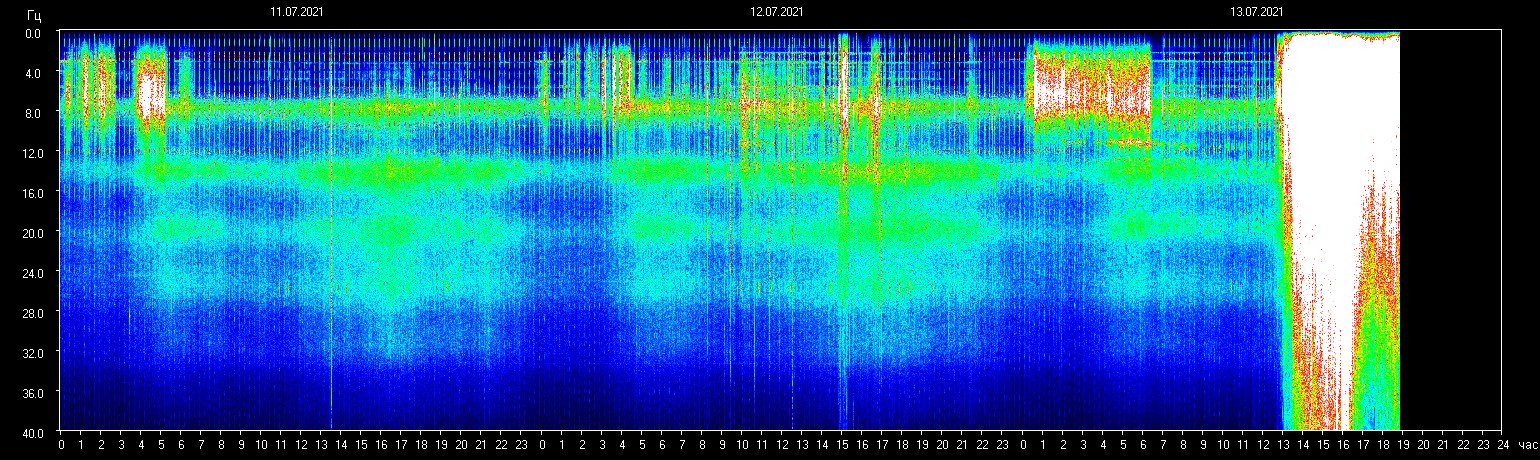Screen dimensions: 1540x460
Task: Click the final hour label 24
Action: [x=1503, y=444]
